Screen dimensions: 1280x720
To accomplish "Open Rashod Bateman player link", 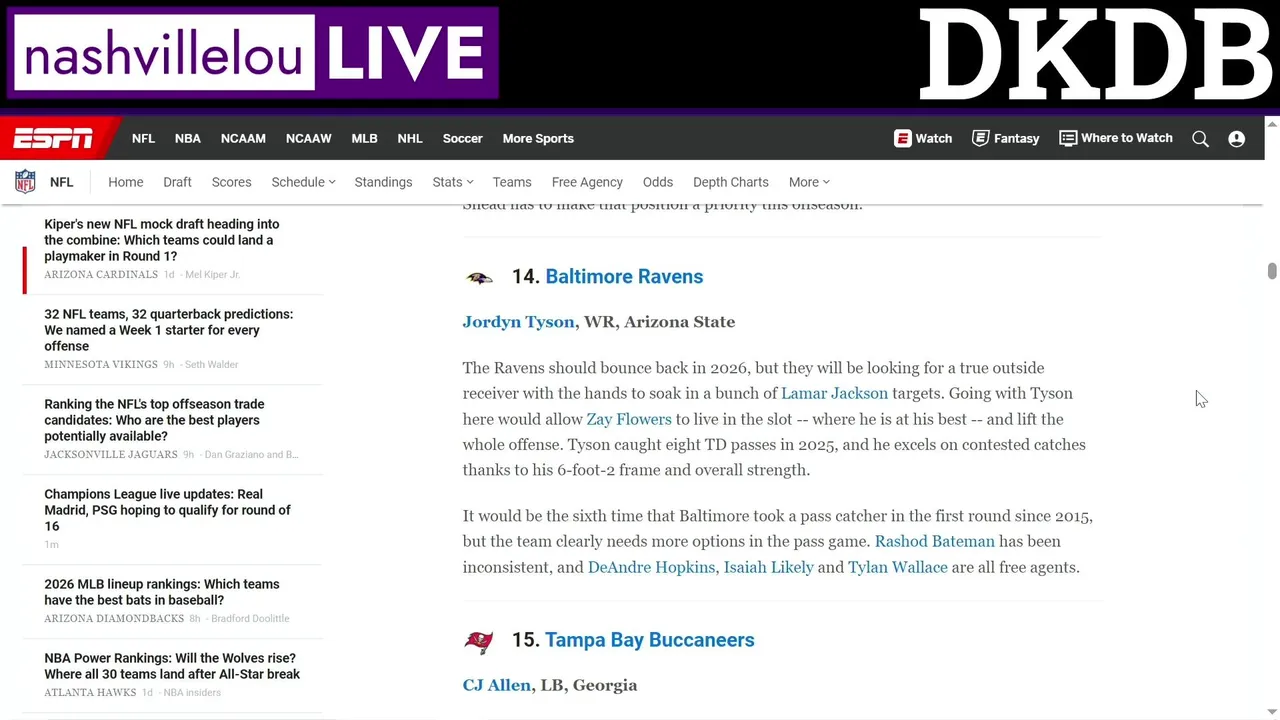I will click(935, 541).
